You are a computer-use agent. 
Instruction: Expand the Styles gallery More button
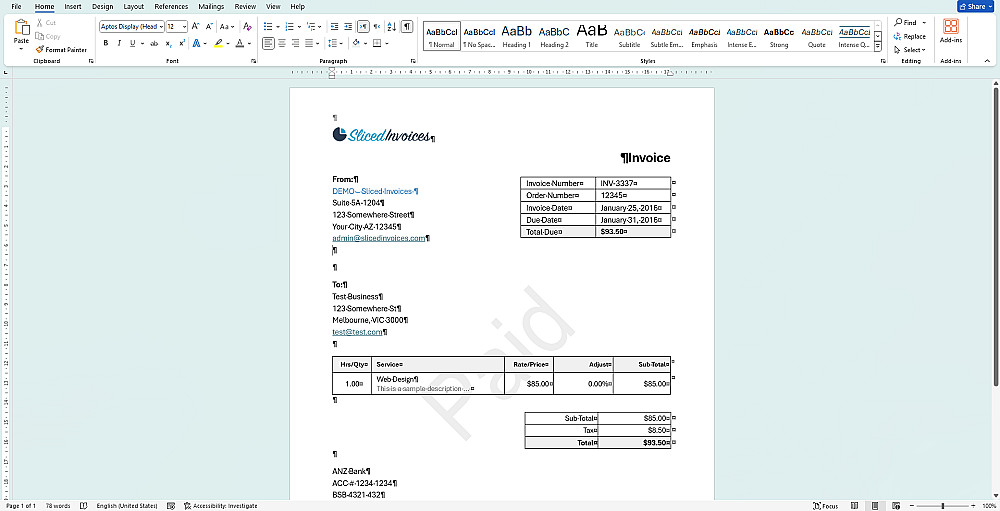[878, 47]
